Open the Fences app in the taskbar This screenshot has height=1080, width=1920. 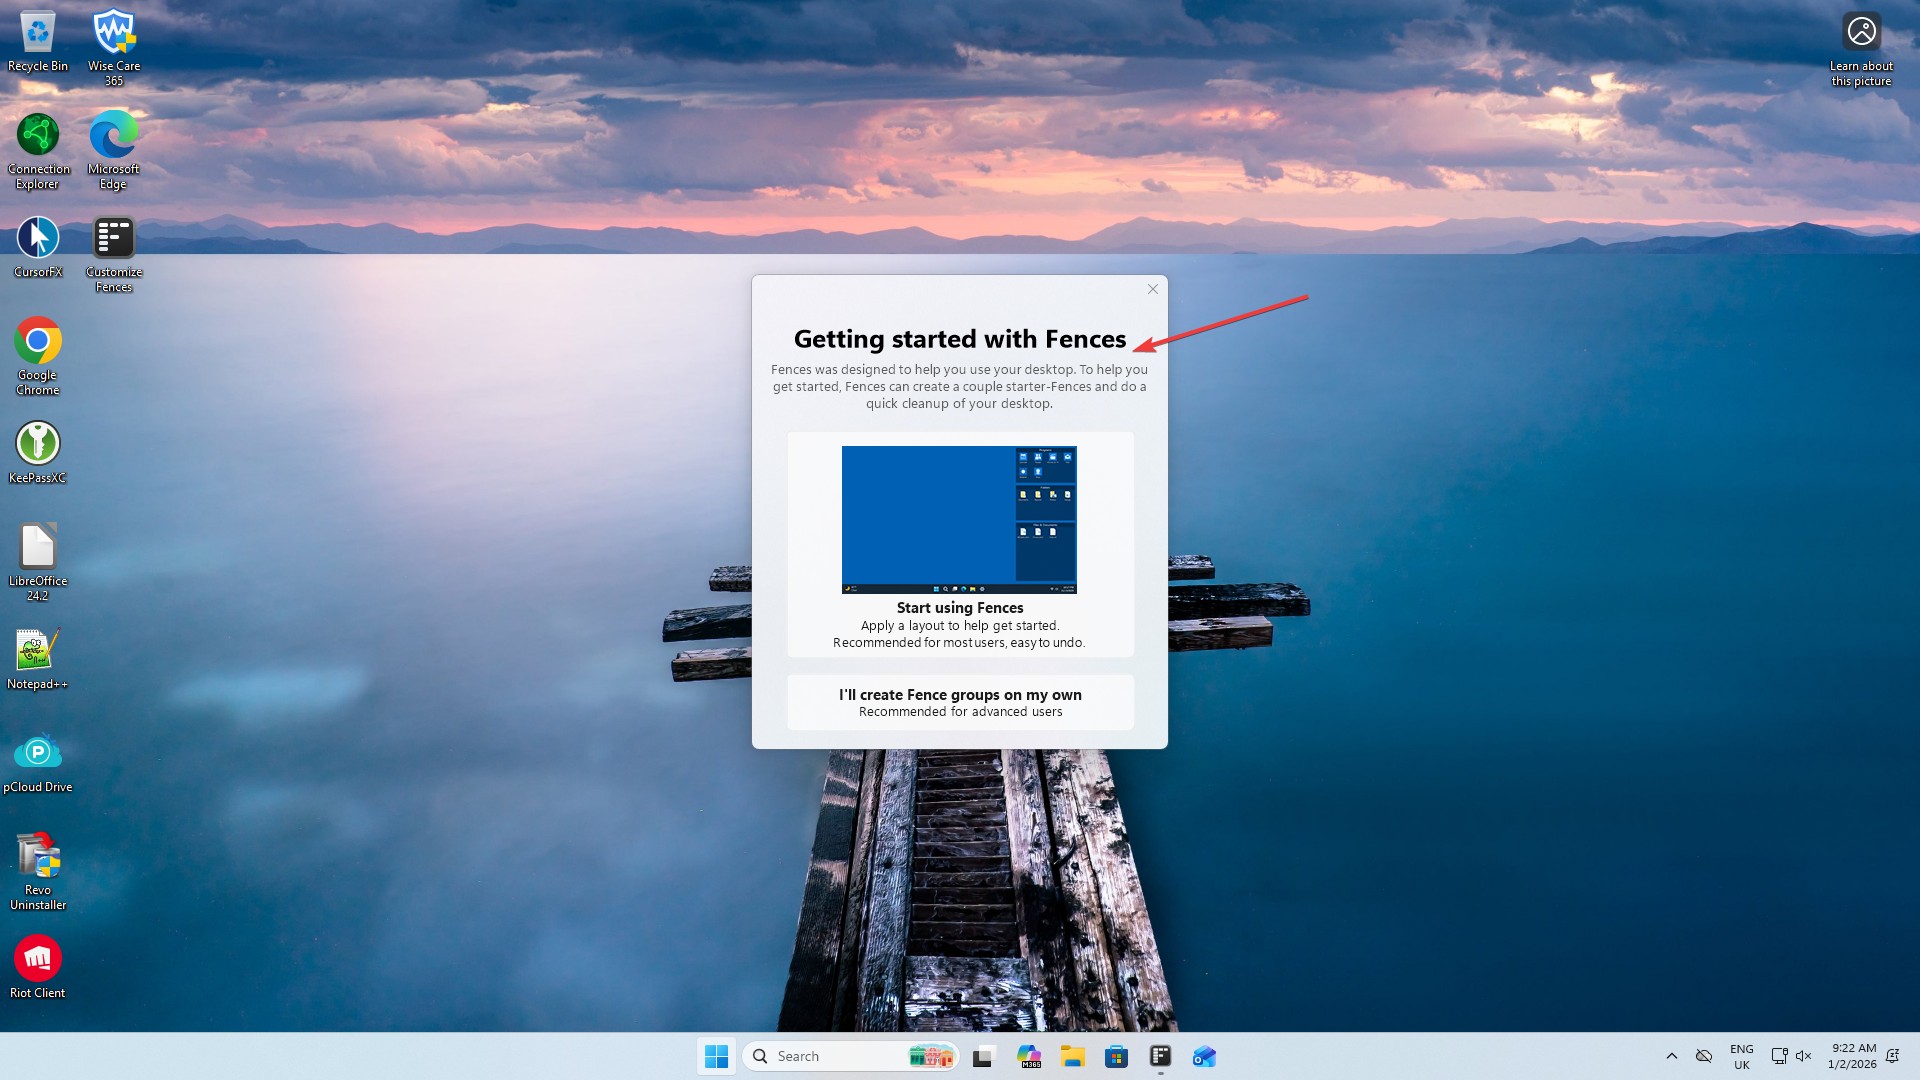pyautogui.click(x=1160, y=1056)
